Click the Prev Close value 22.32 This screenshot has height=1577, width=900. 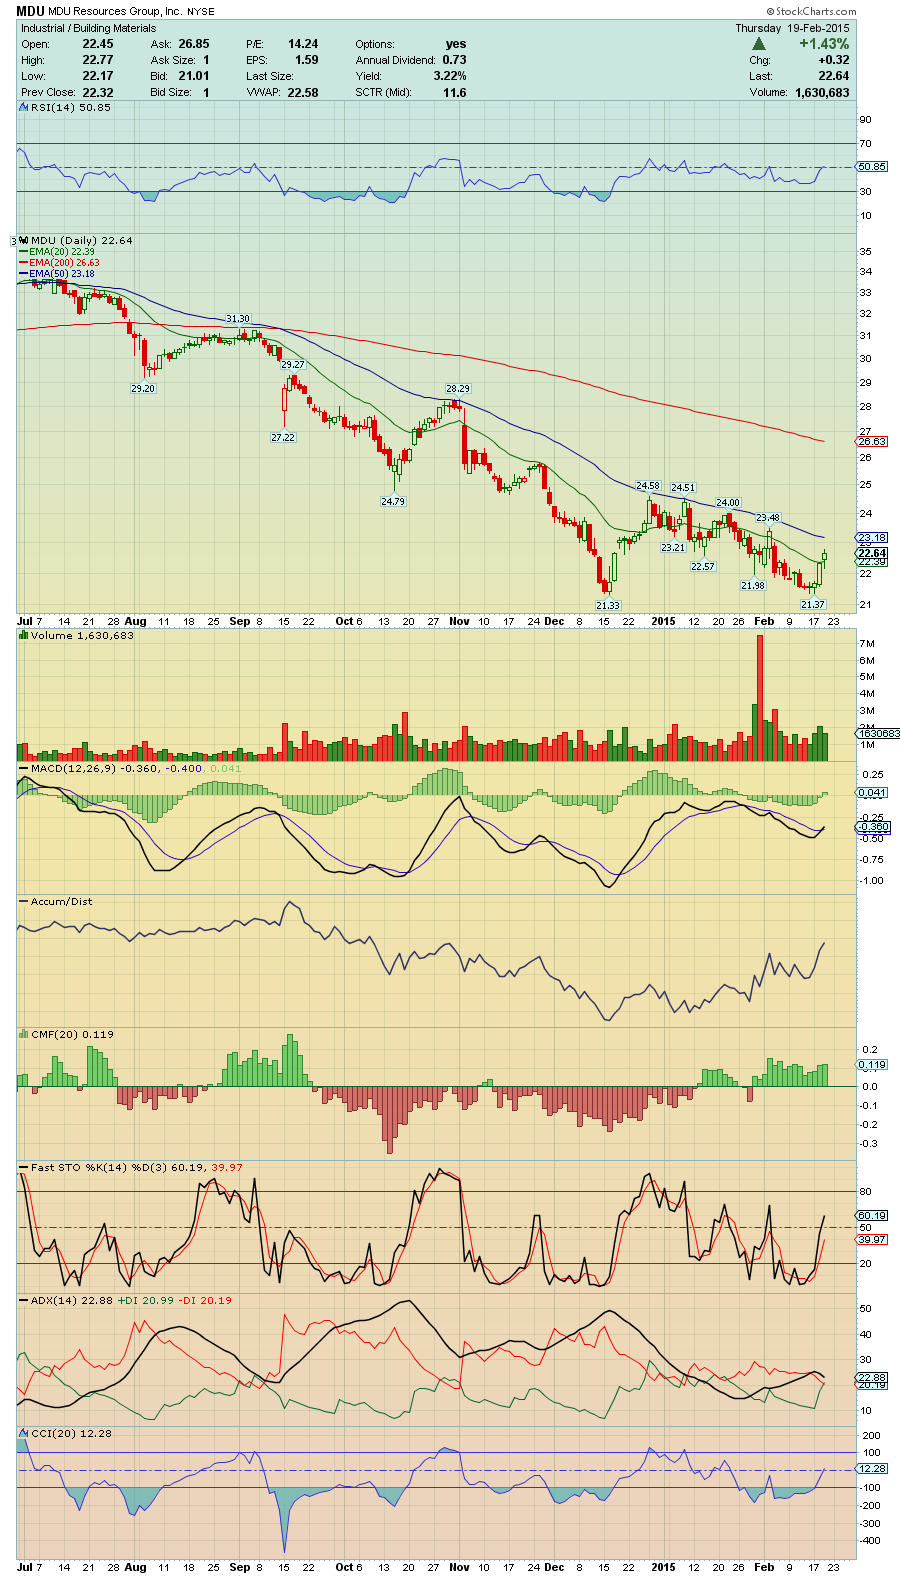pos(98,92)
